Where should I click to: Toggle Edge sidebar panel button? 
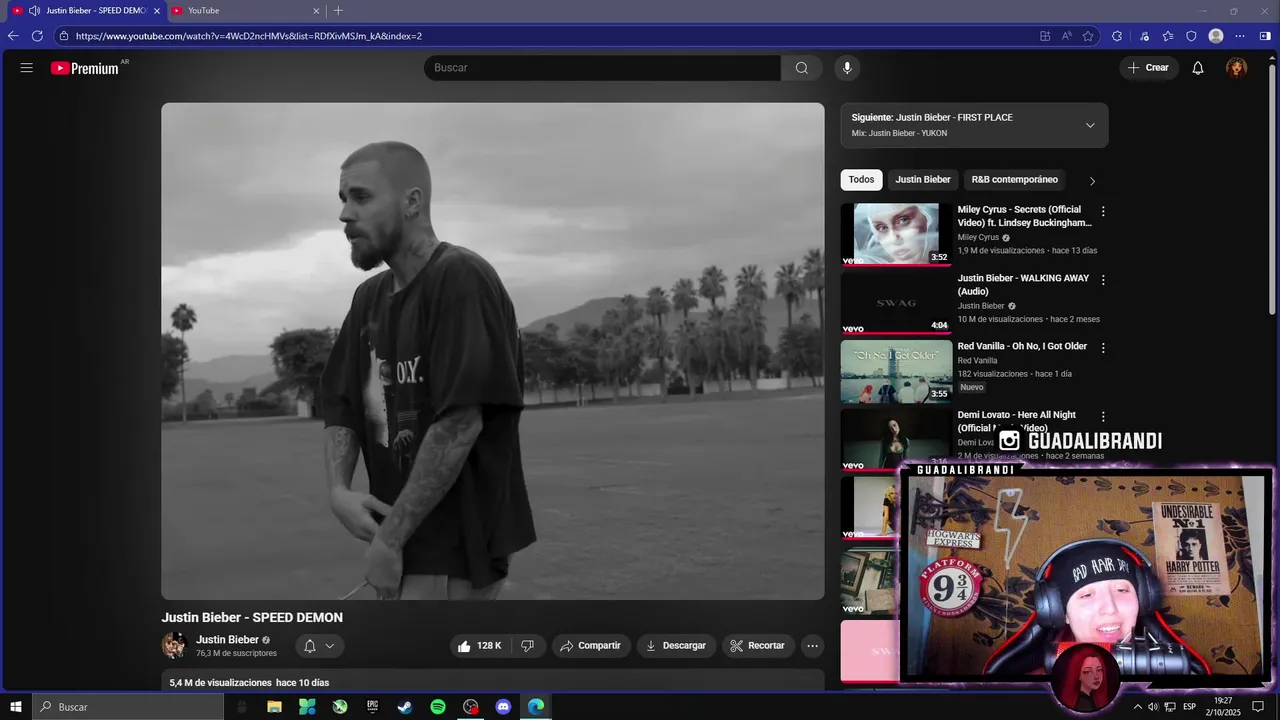click(1265, 36)
